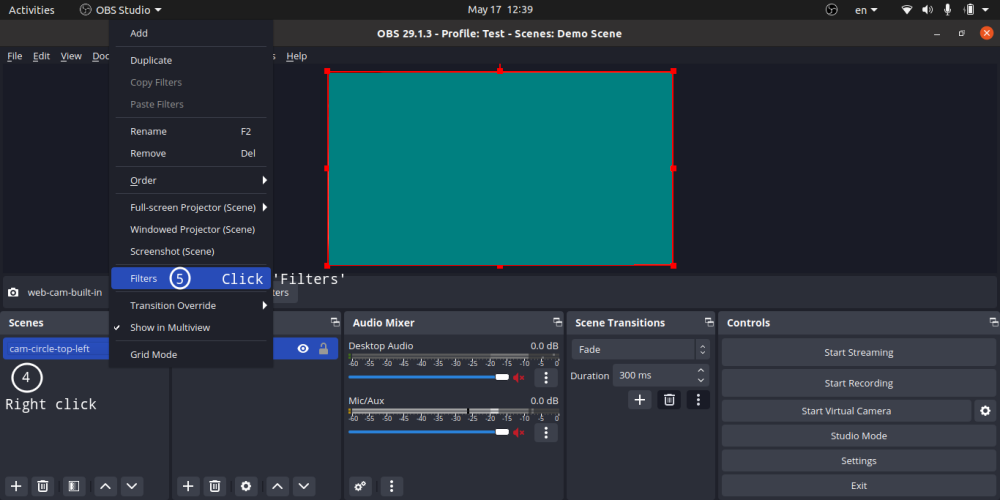The image size is (1000, 500).
Task: Open scene filters icon in the Scenes toolbar
Action: tap(74, 486)
